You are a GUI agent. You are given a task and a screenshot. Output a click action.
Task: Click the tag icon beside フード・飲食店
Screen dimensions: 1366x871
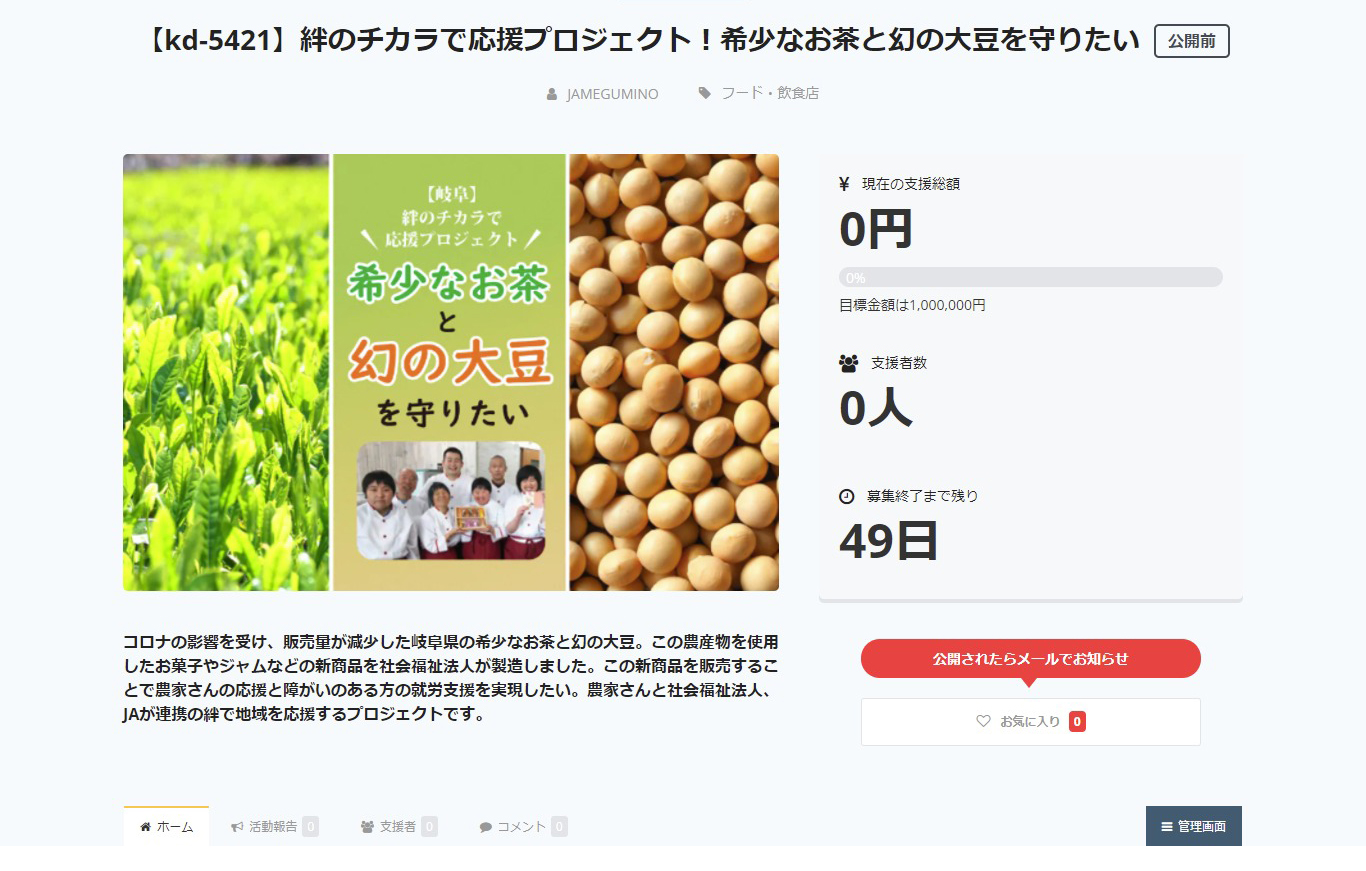pyautogui.click(x=705, y=93)
